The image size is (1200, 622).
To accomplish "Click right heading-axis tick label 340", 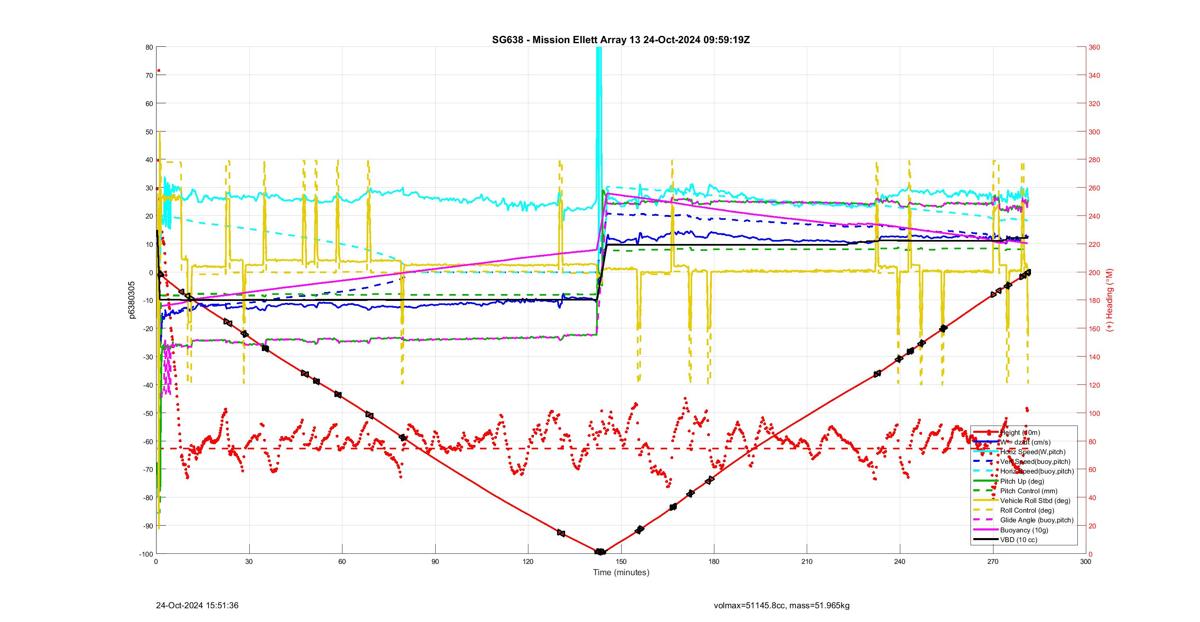I will (1095, 75).
